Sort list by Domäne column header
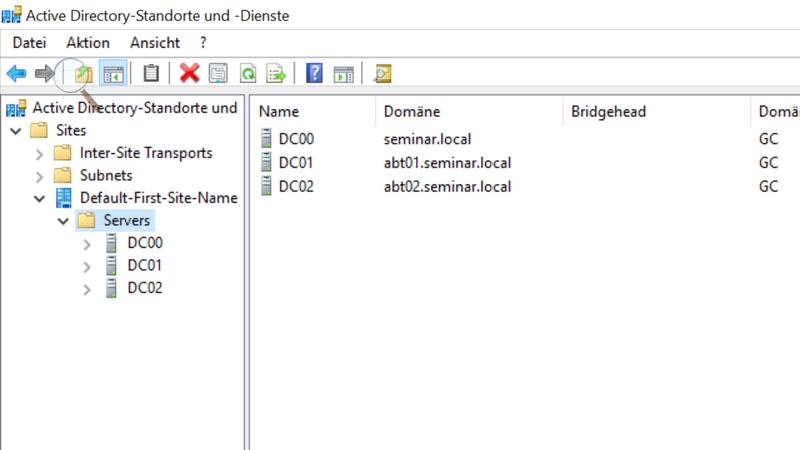Image resolution: width=800 pixels, height=450 pixels. tap(412, 111)
